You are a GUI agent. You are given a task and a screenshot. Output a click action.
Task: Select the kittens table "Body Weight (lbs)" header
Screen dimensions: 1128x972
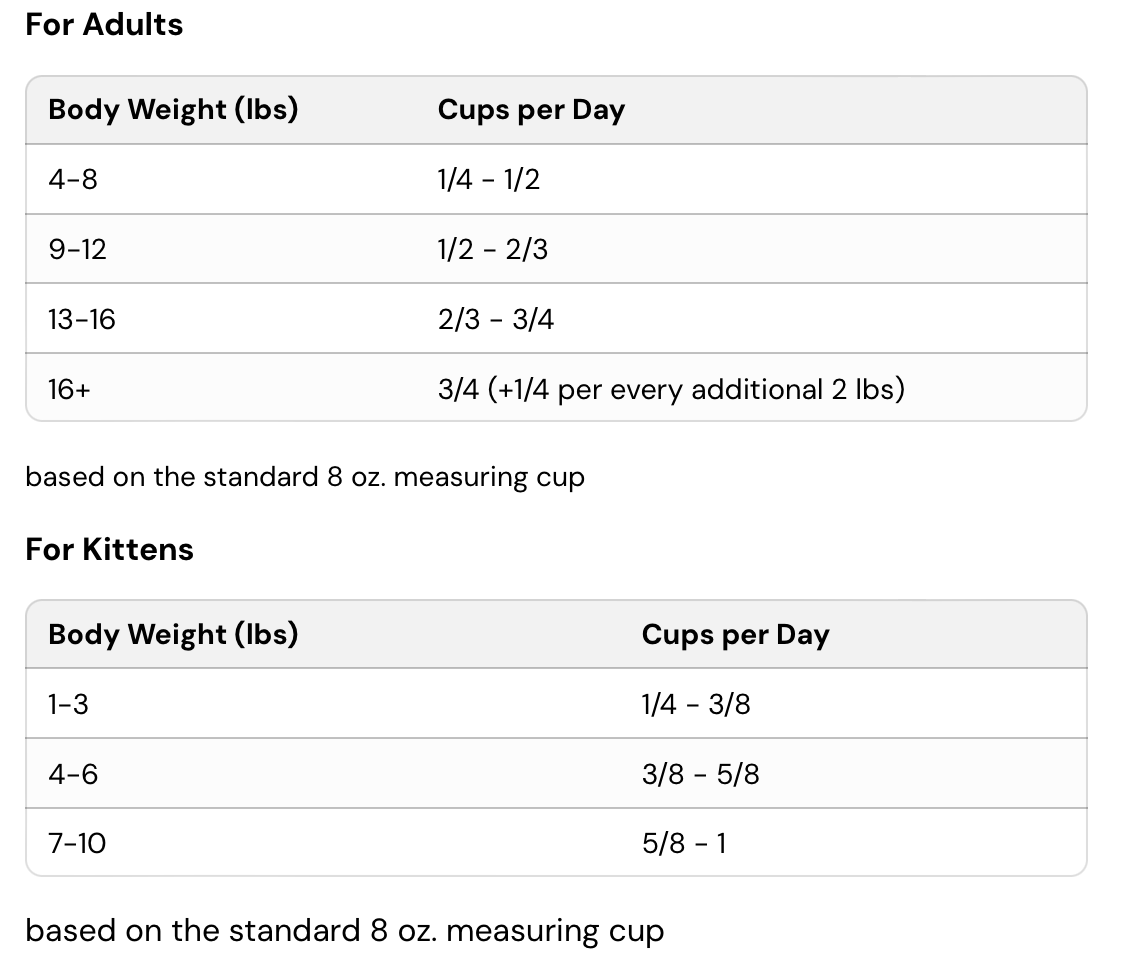pos(173,635)
